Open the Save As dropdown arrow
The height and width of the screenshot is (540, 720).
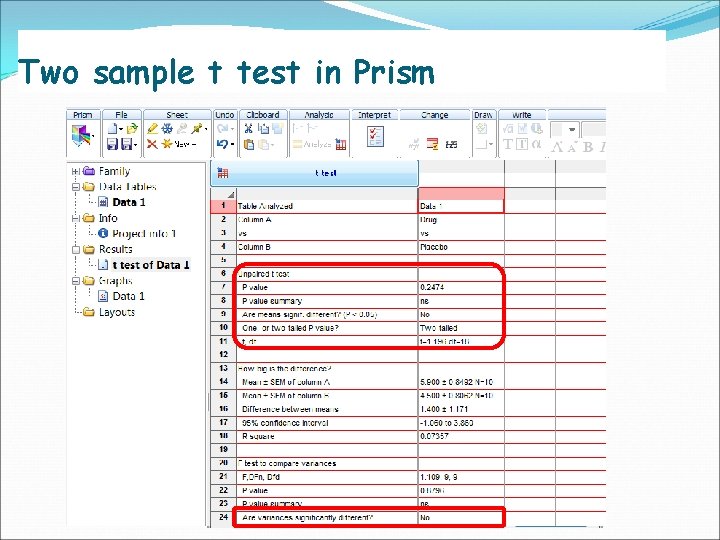pyautogui.click(x=135, y=145)
